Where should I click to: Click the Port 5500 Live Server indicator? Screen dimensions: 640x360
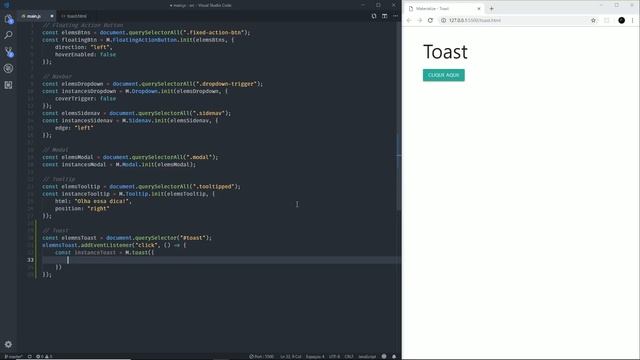(262, 356)
